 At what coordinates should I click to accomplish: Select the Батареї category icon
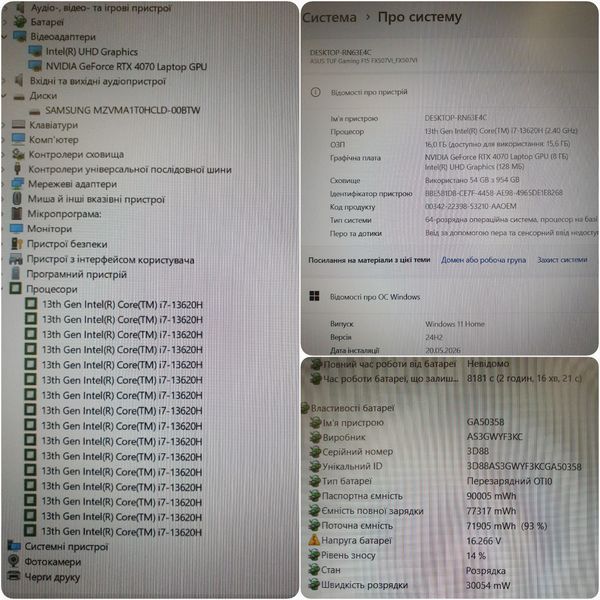[x=20, y=22]
